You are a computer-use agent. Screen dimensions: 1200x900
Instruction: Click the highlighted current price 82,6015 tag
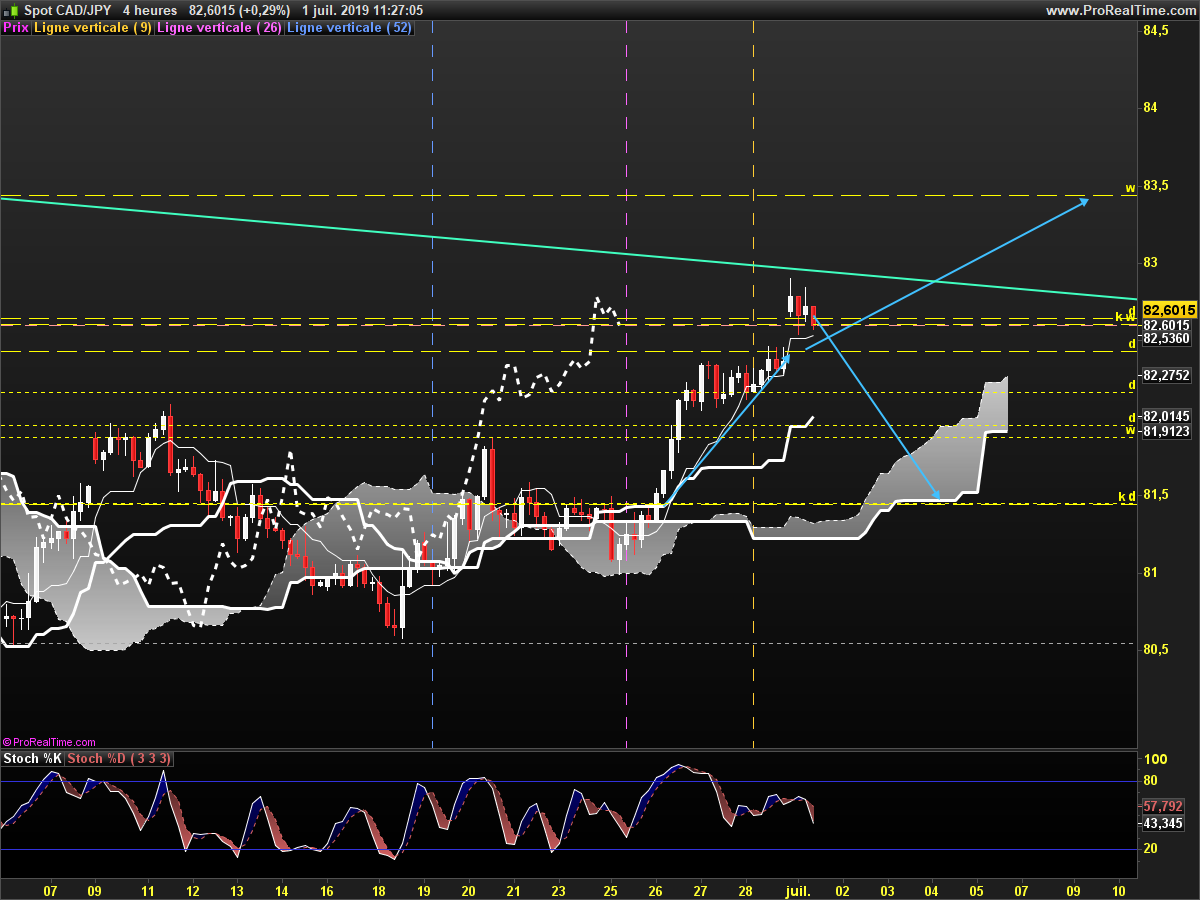(x=1169, y=310)
